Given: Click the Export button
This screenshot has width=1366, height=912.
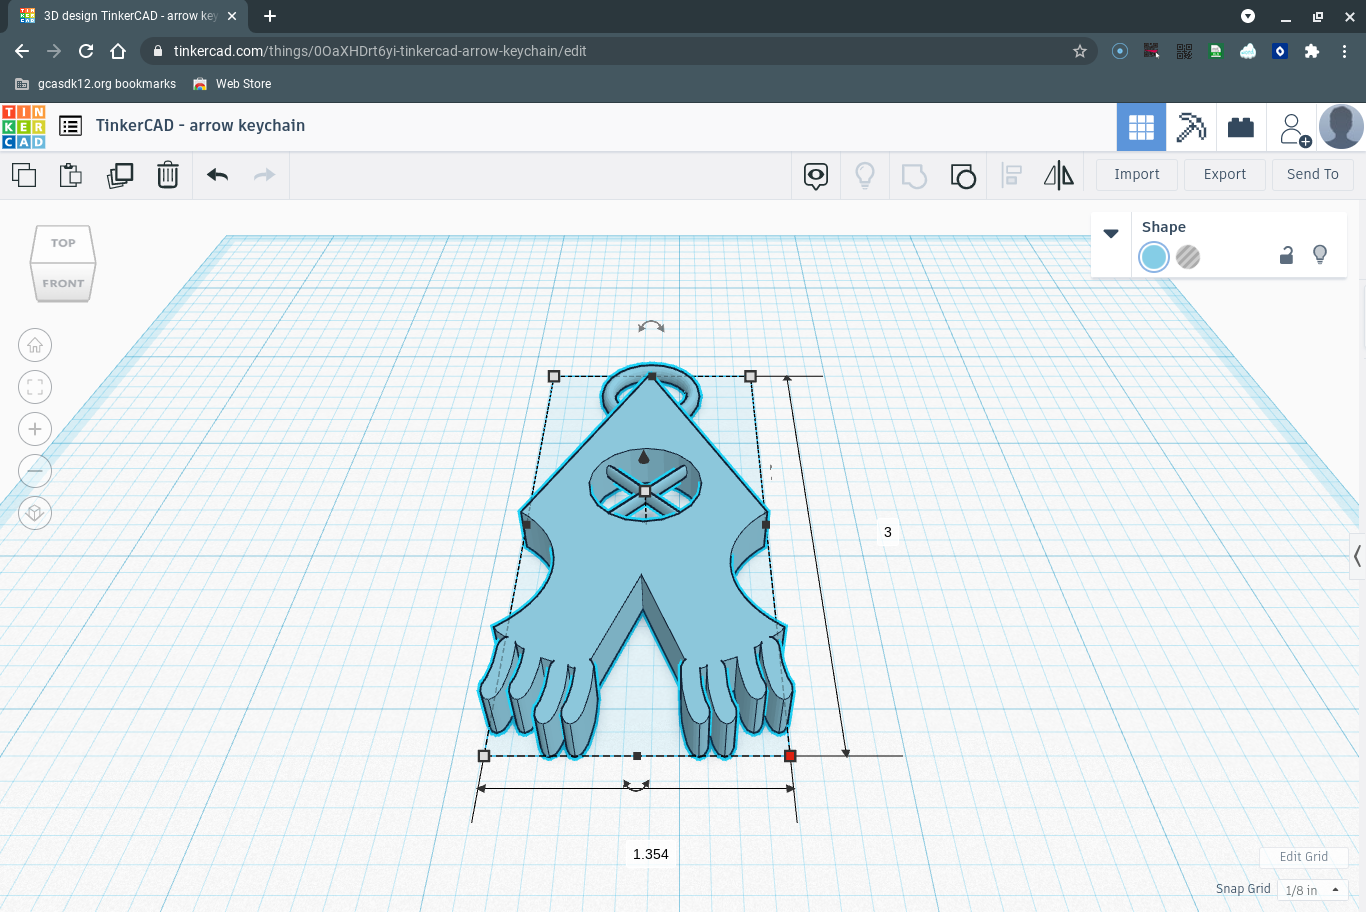Looking at the screenshot, I should click(1225, 174).
